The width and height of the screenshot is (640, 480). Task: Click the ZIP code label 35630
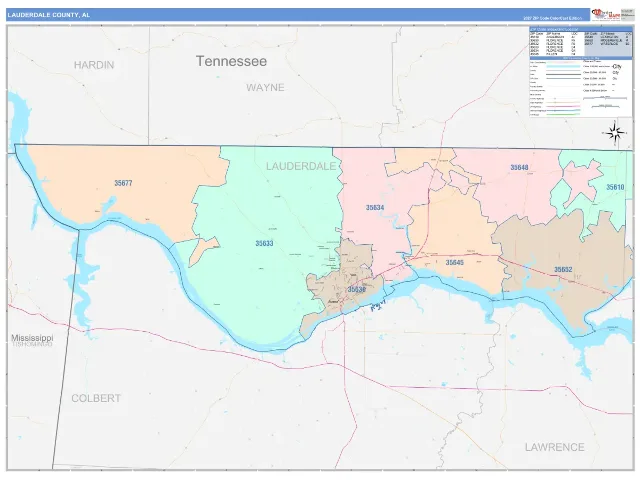tap(356, 289)
